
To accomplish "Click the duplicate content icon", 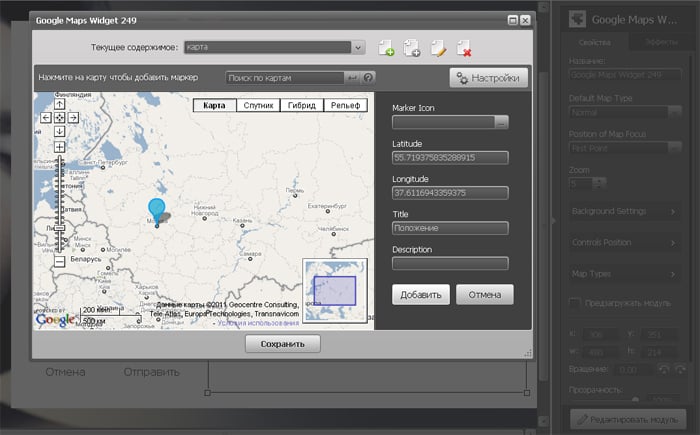I will [x=412, y=47].
